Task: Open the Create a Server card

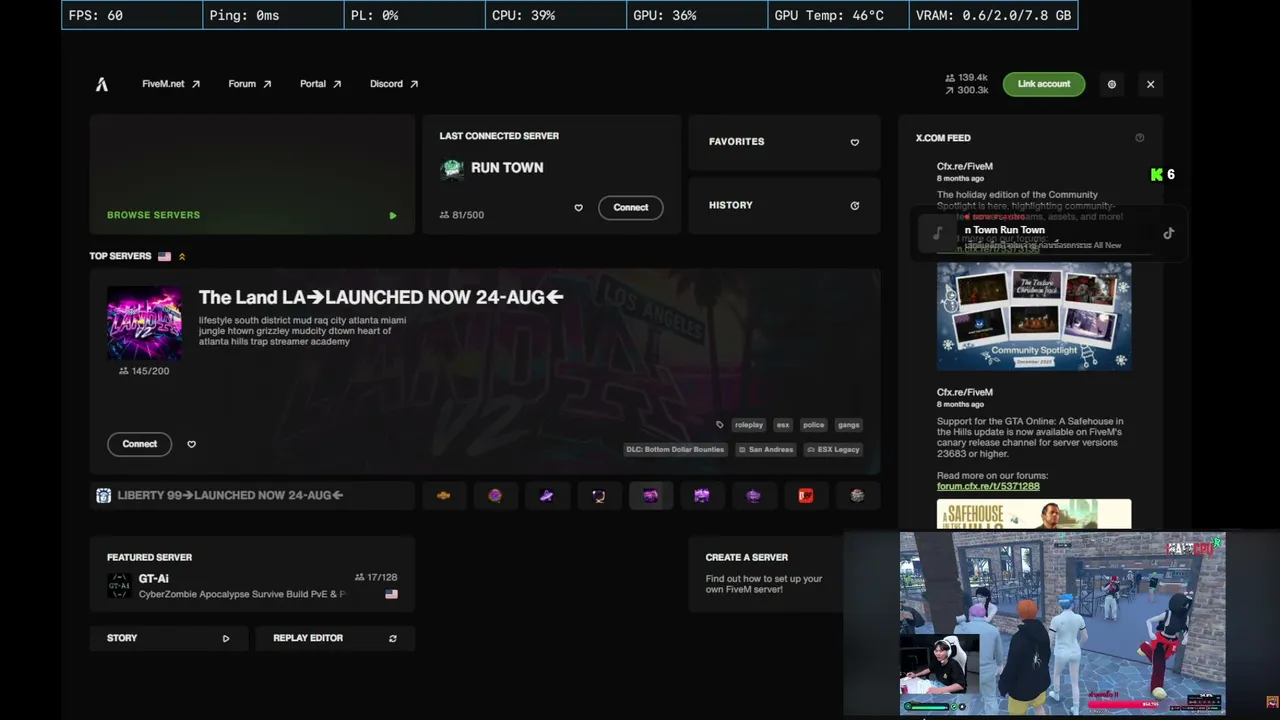Action: click(x=766, y=573)
